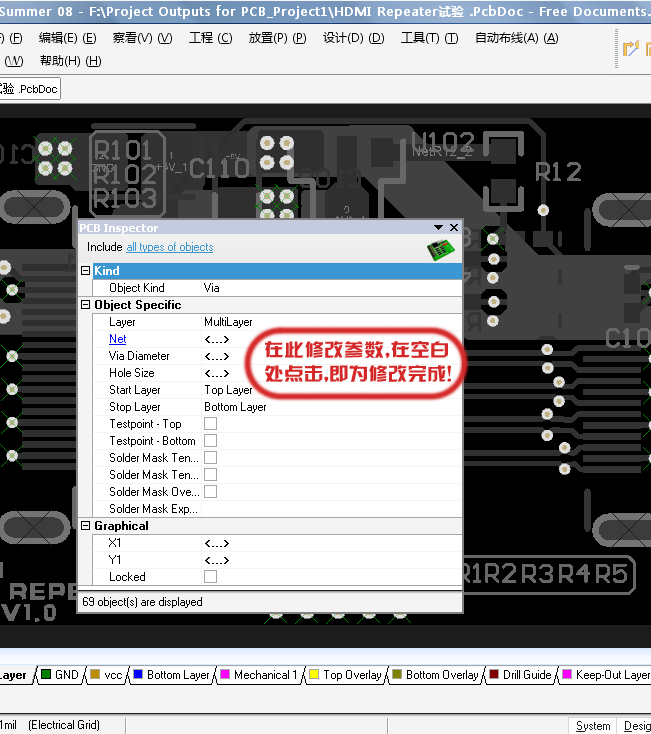Switch to the Keep-Out Layer tab
The image size is (651, 734).
(606, 675)
